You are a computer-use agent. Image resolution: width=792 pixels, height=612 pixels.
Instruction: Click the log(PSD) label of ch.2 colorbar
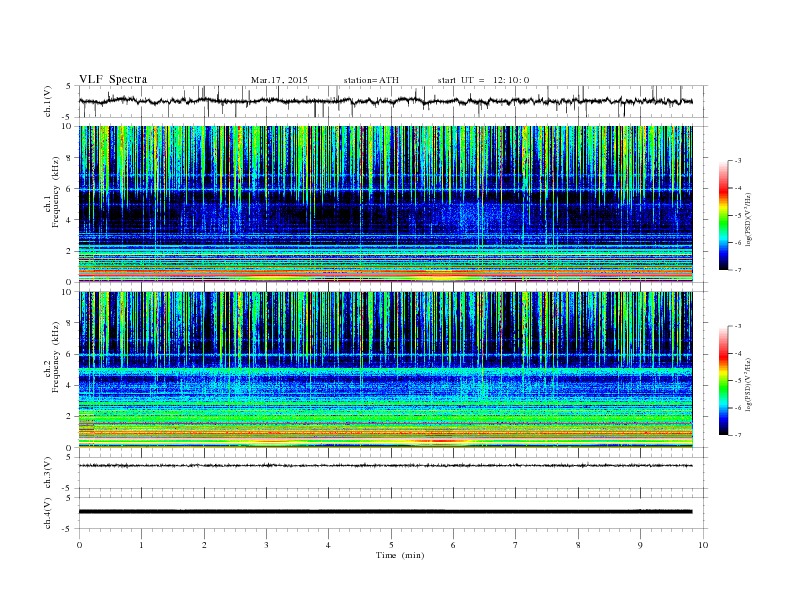pyautogui.click(x=749, y=384)
